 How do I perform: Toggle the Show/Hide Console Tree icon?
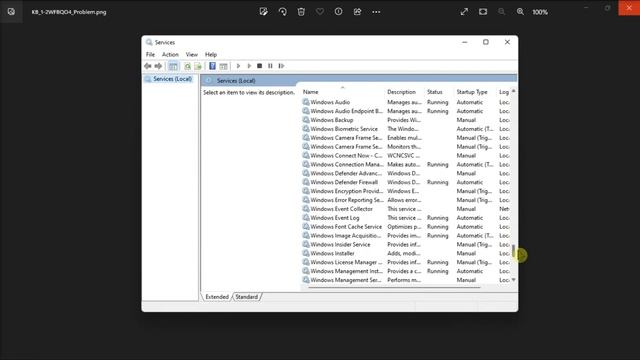[173, 66]
